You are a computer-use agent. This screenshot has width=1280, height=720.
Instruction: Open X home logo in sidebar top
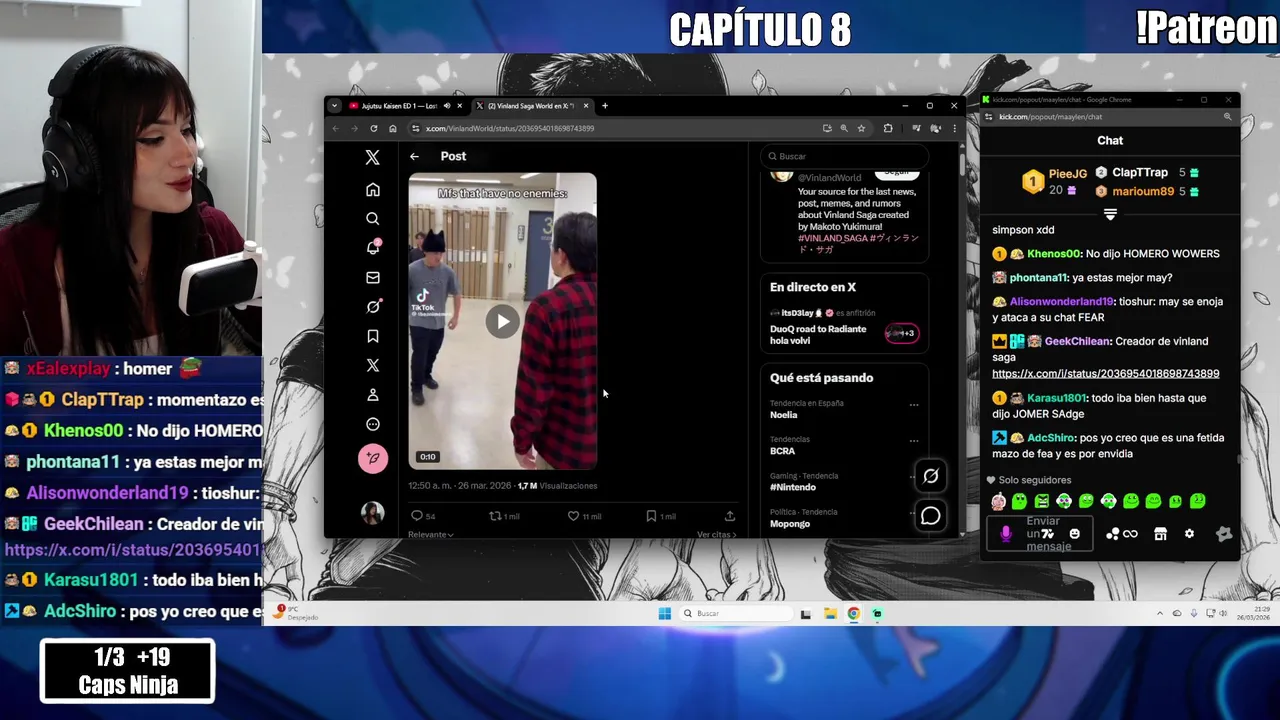point(372,157)
